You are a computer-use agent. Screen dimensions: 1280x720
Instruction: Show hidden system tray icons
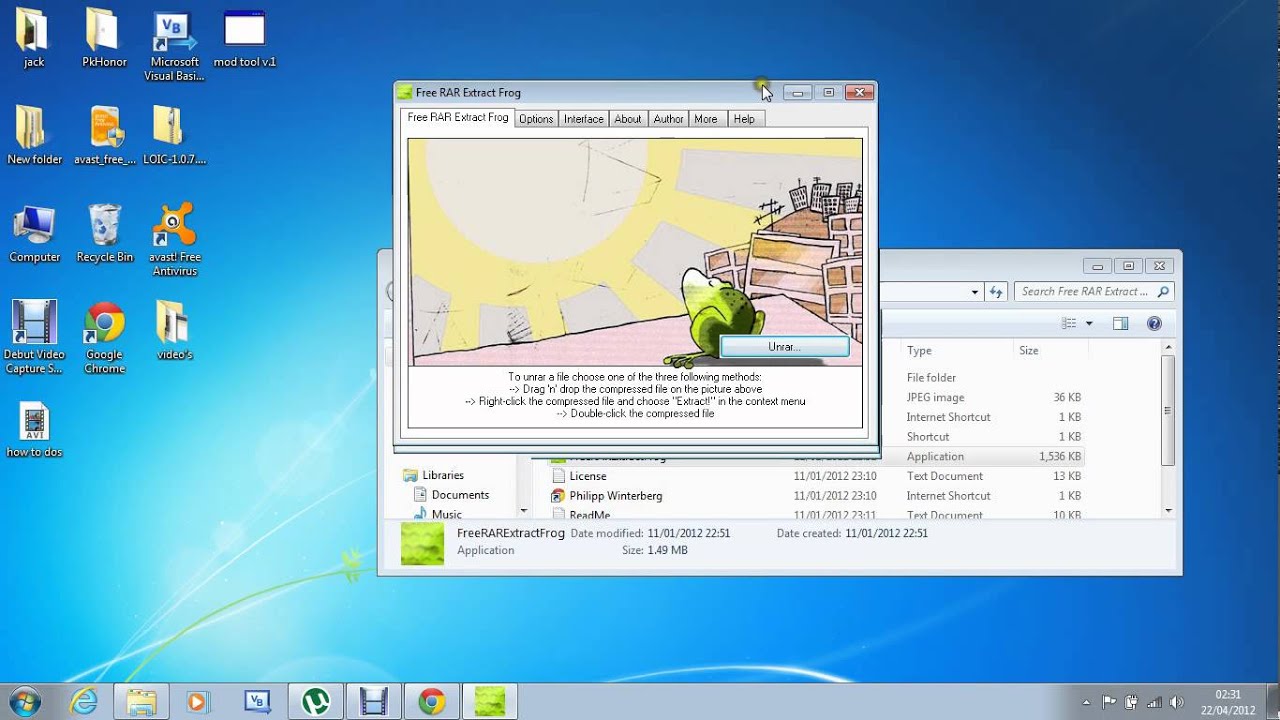(x=1087, y=702)
